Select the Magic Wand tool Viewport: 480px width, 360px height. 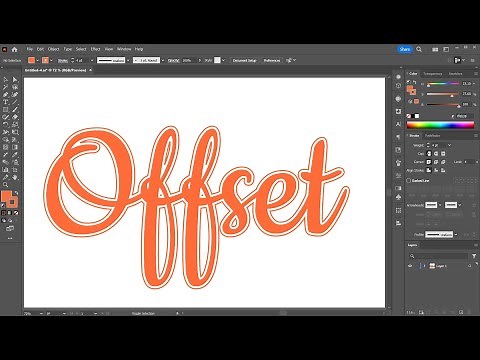[x=6, y=87]
